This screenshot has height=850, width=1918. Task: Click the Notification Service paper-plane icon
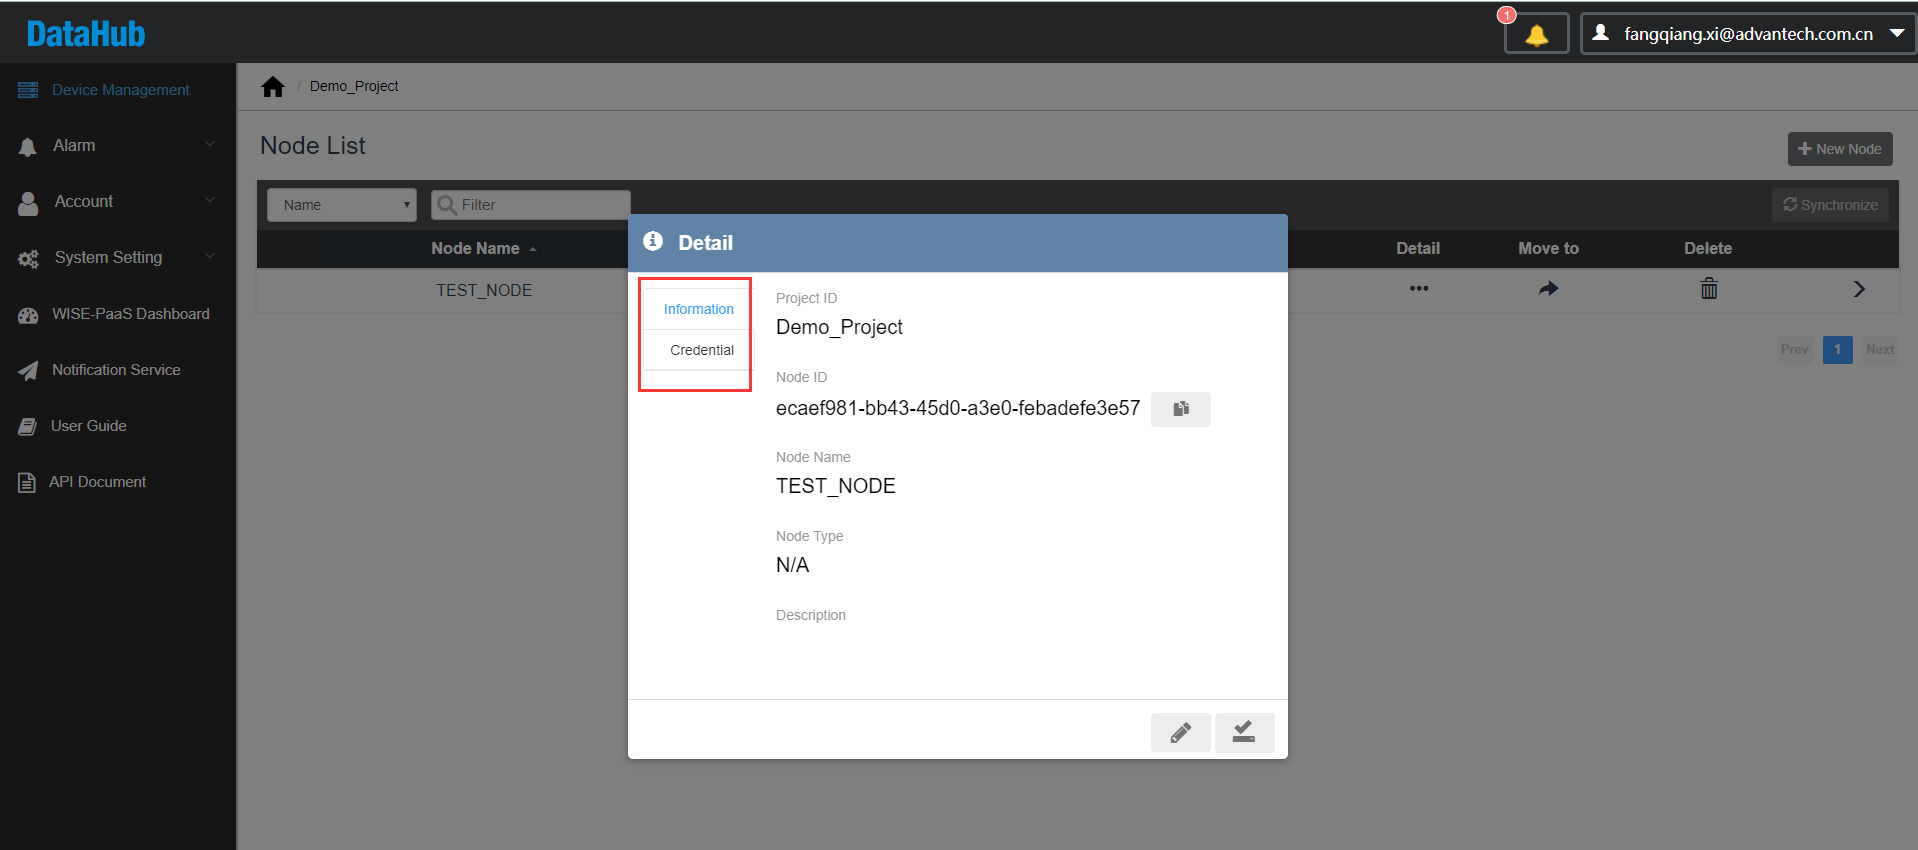(28, 371)
